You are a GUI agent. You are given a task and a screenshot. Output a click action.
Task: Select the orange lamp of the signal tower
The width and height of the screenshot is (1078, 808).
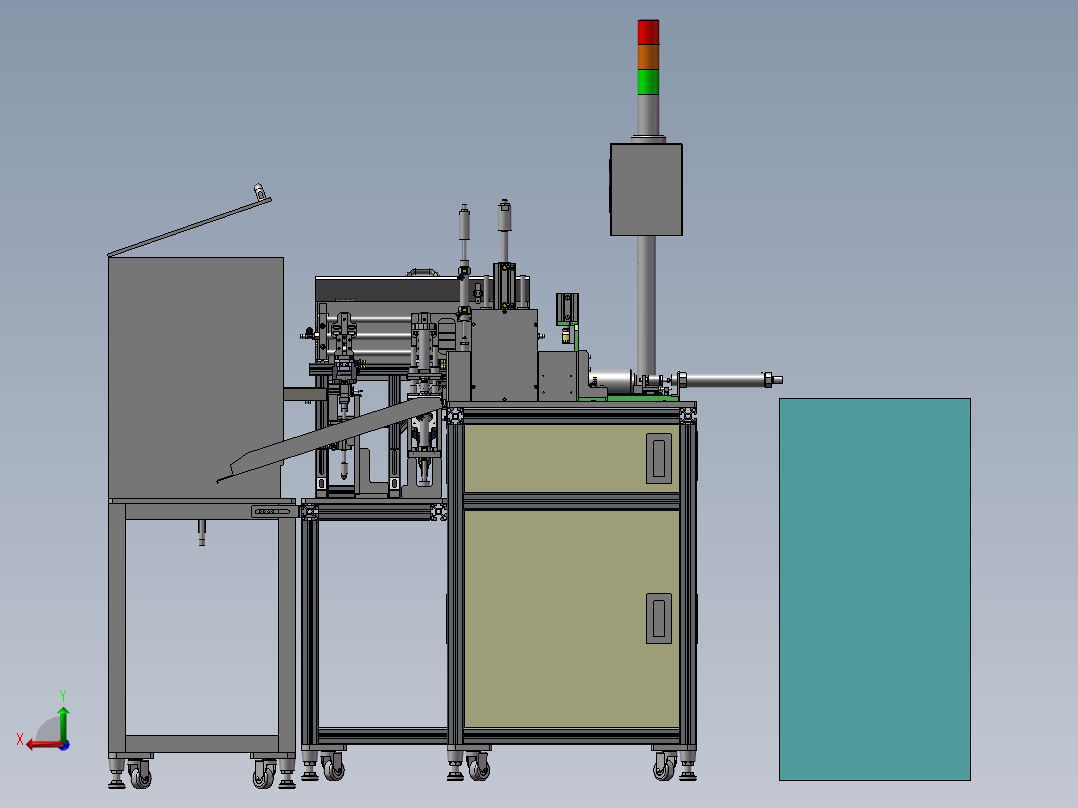click(648, 57)
